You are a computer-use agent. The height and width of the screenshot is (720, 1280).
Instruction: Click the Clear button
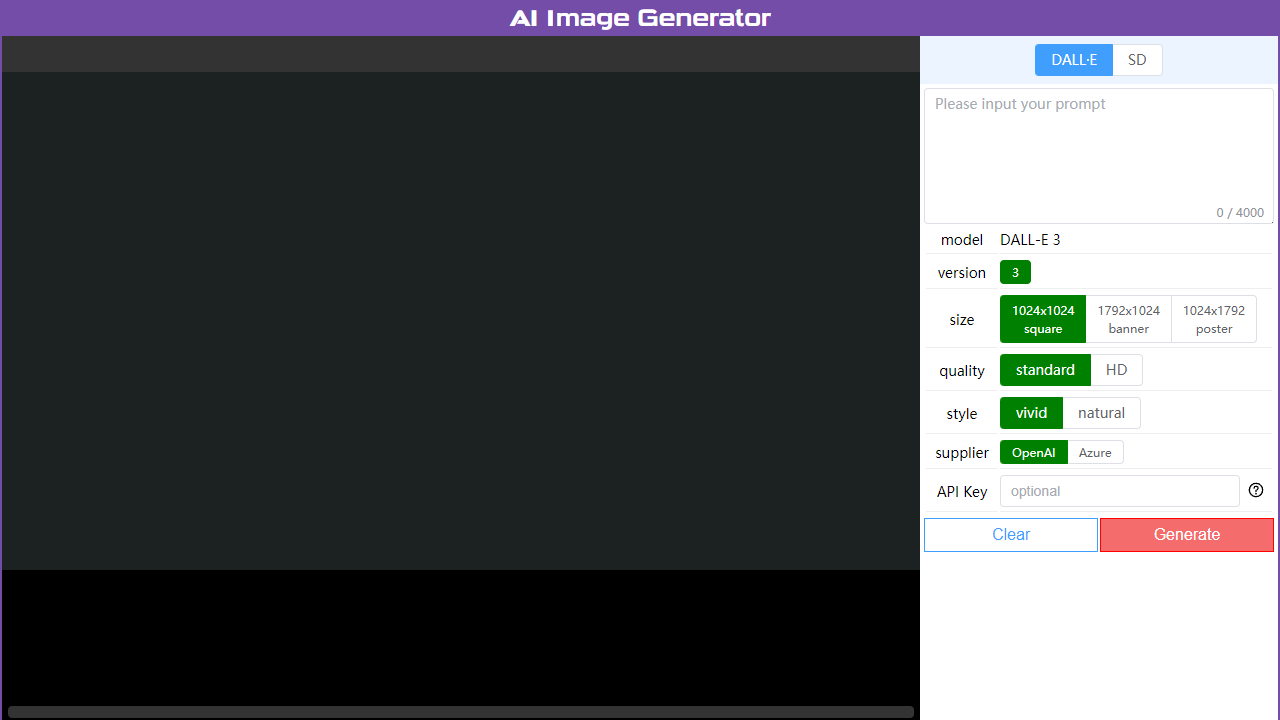coord(1010,534)
